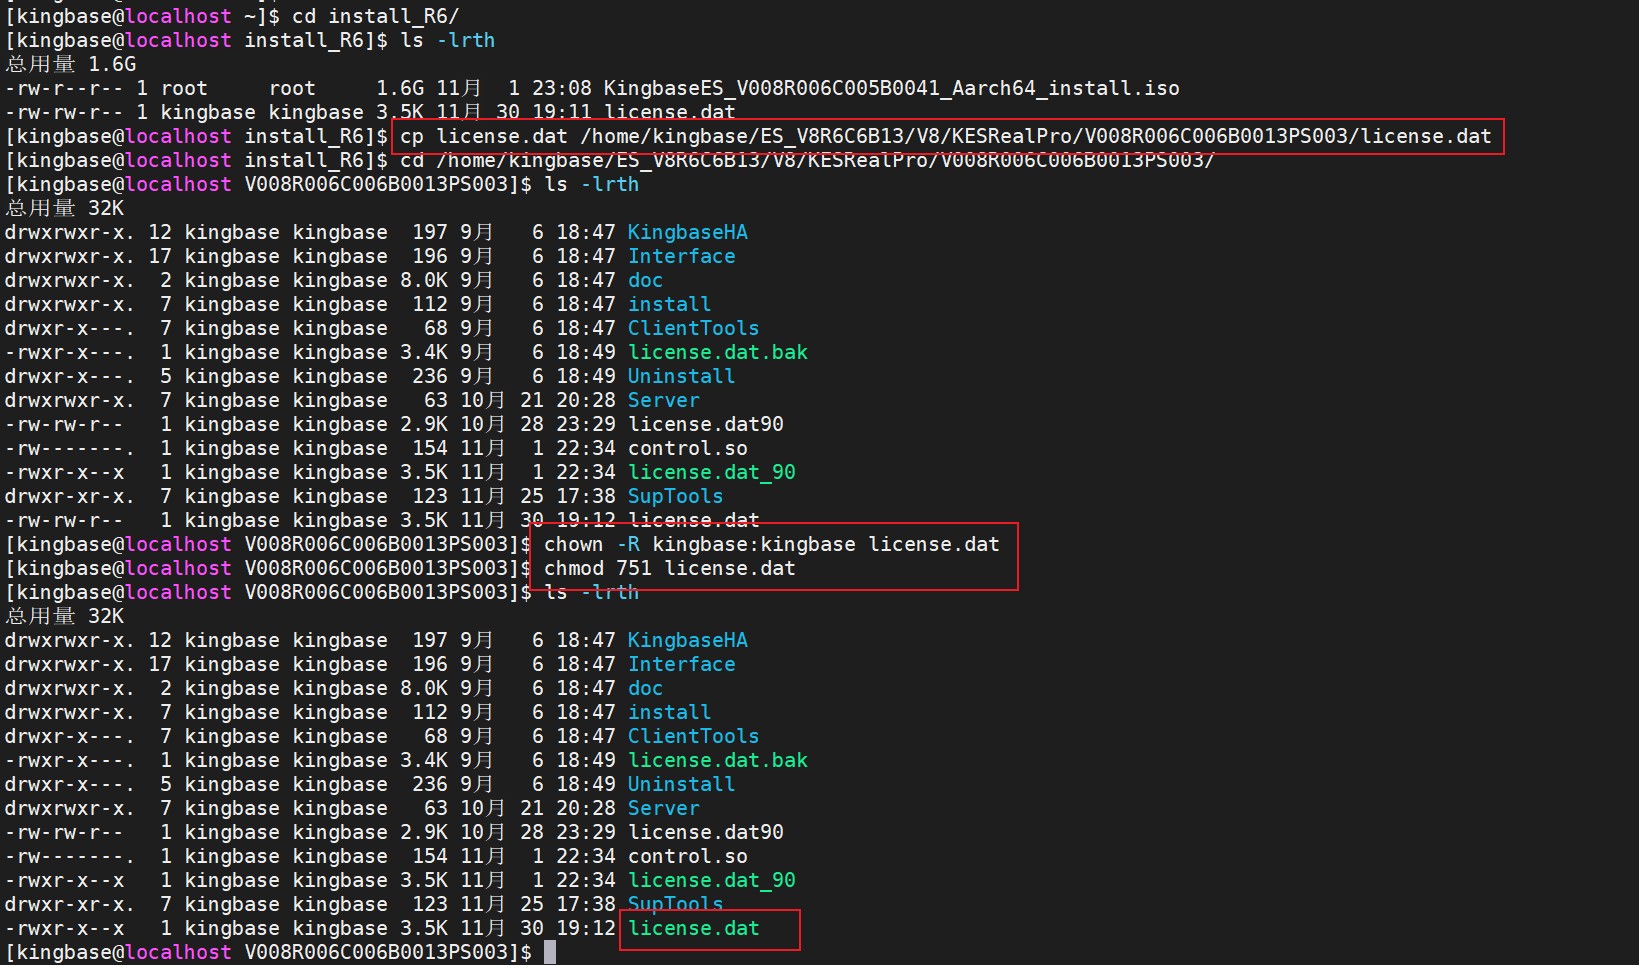Click the Server folder name

coord(663,400)
